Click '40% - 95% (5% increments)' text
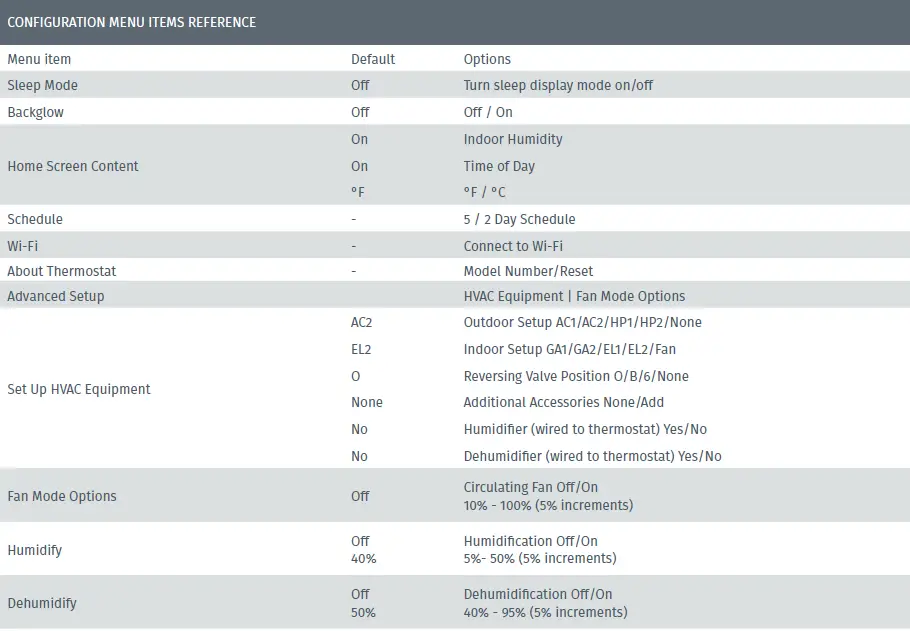This screenshot has height=631, width=910. [x=545, y=612]
